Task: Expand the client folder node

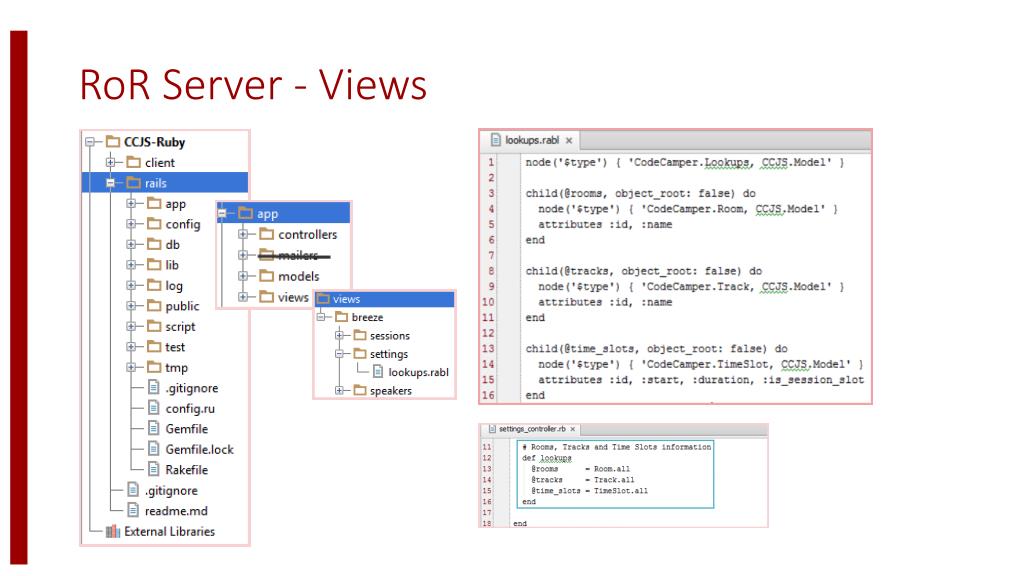Action: (110, 162)
